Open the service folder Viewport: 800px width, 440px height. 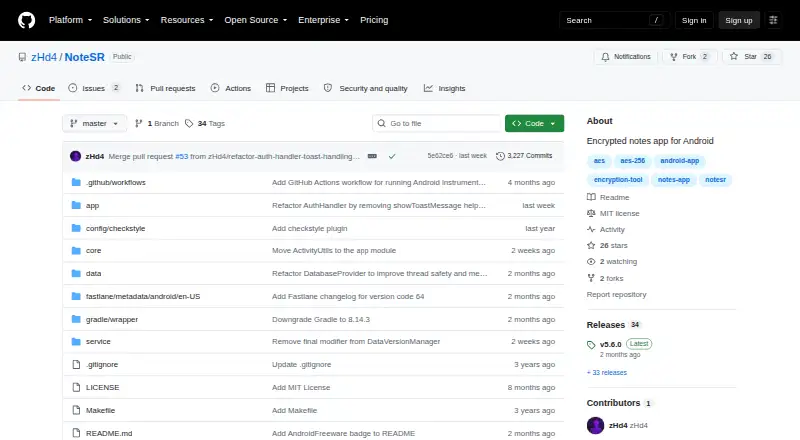[x=98, y=341]
